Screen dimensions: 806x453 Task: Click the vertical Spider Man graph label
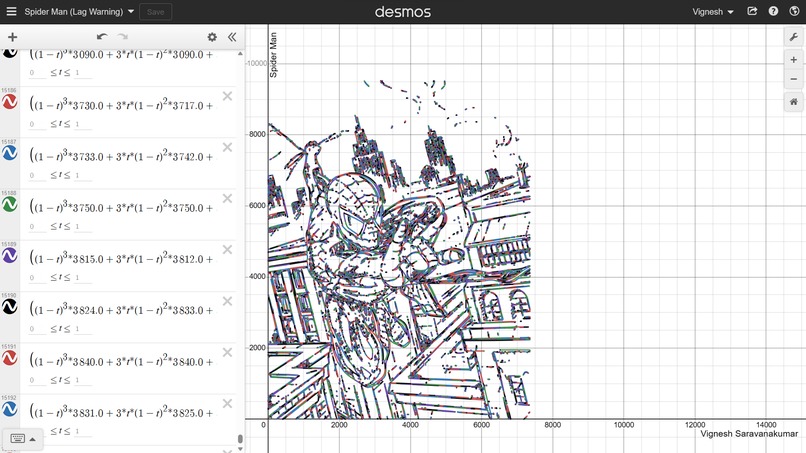point(273,55)
